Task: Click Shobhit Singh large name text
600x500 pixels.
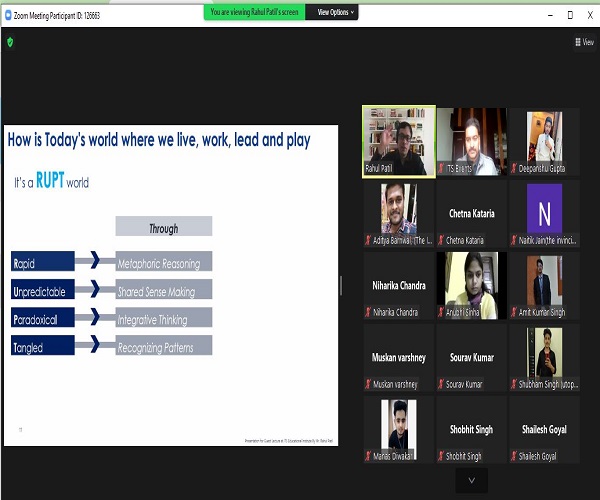Action: click(471, 430)
